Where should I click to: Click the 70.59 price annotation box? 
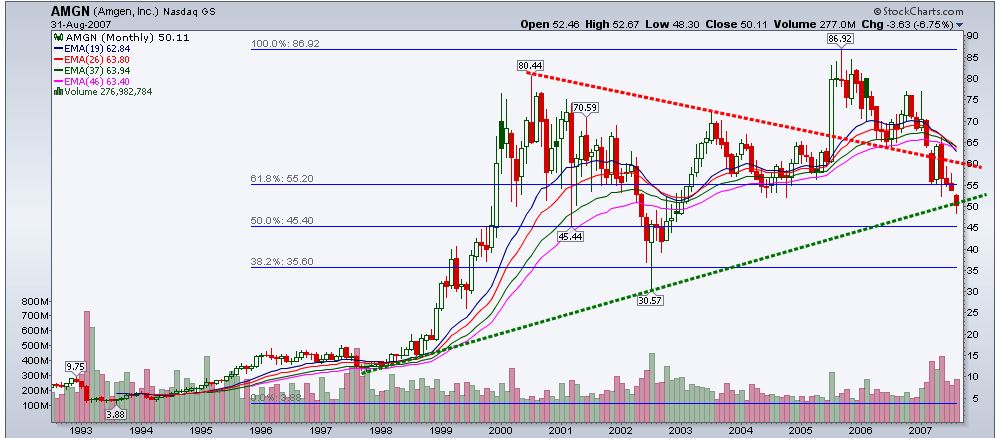[x=586, y=107]
